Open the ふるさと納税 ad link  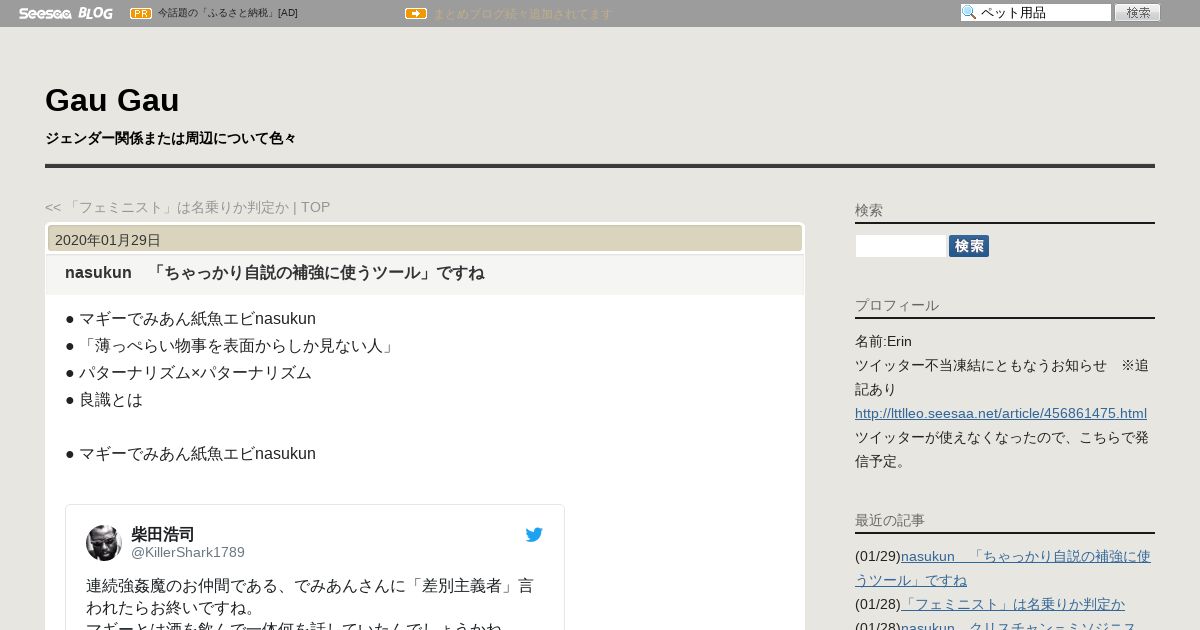(227, 13)
